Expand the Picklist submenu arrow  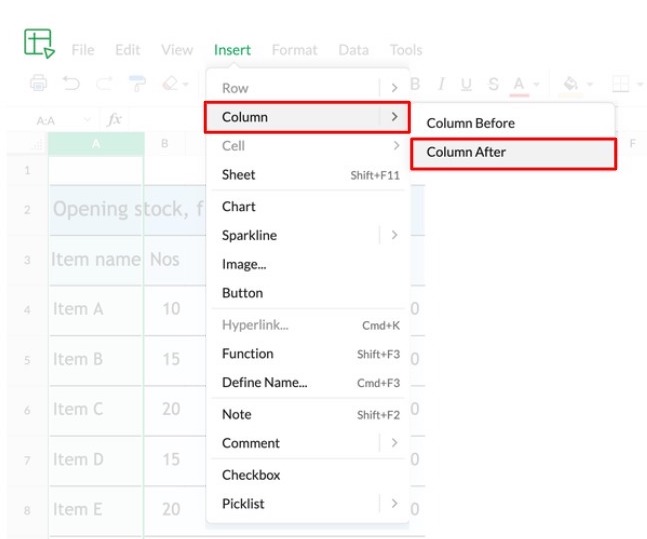[394, 504]
